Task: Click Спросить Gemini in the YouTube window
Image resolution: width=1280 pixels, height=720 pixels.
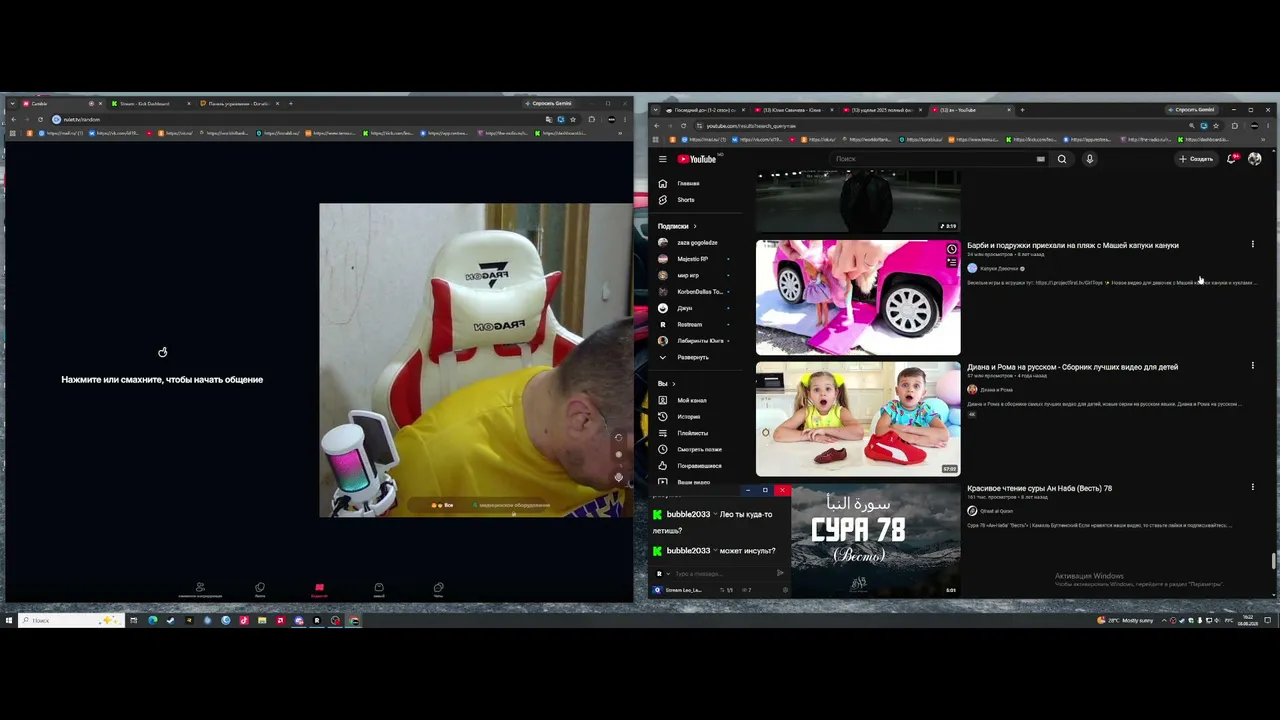Action: pos(1191,110)
